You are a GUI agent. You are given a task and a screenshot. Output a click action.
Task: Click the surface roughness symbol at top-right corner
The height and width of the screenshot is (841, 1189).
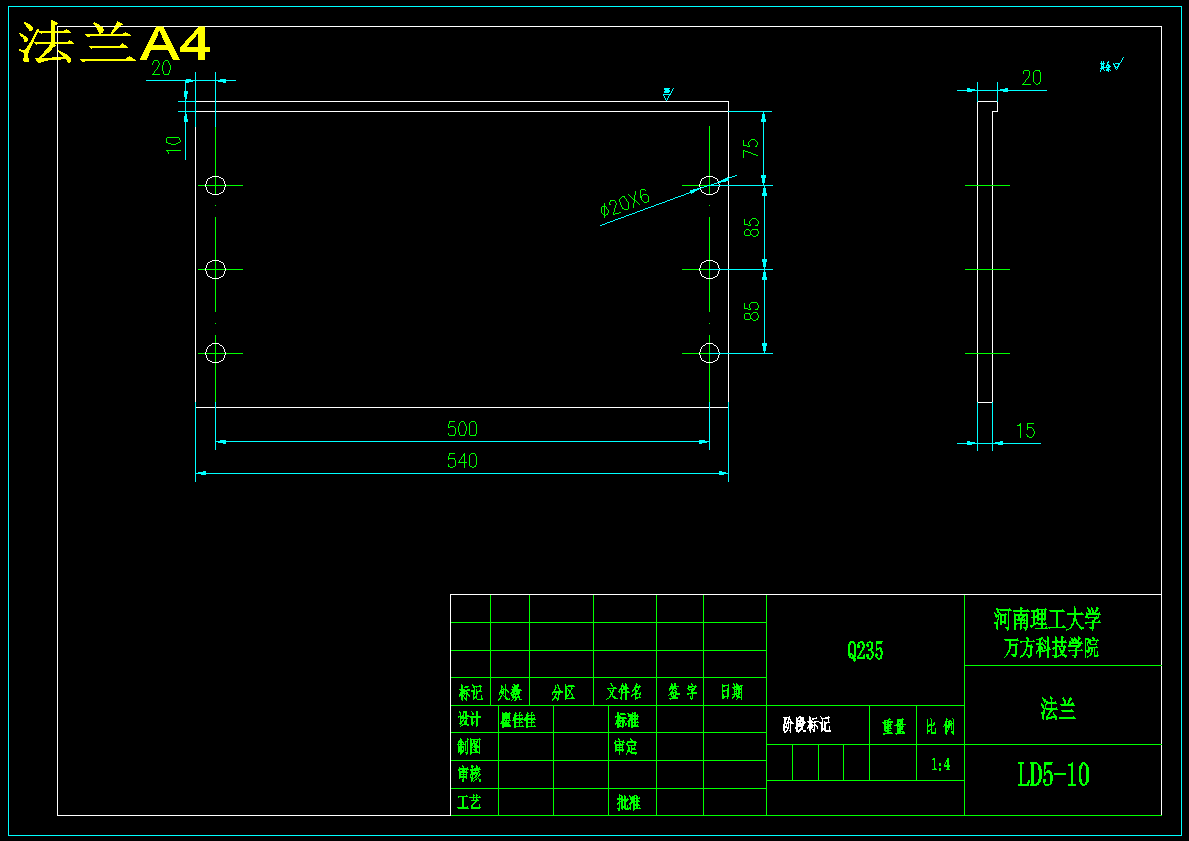tap(1111, 65)
